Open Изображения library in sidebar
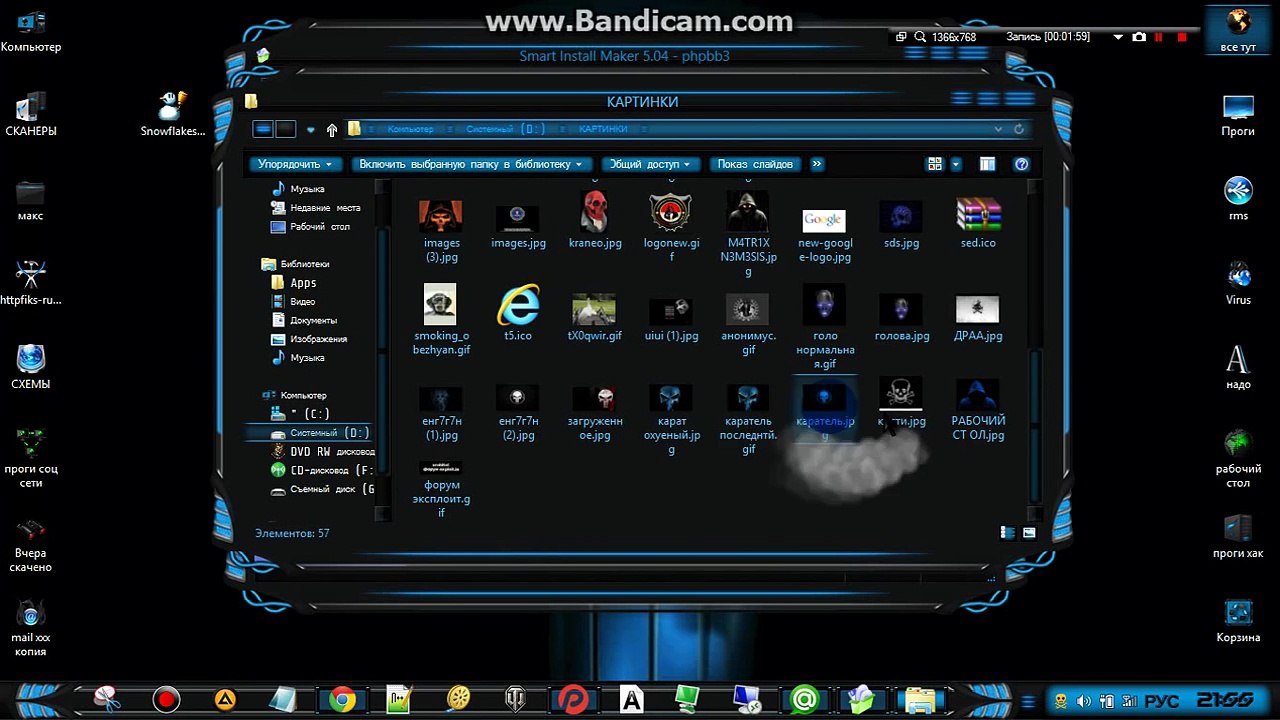The width and height of the screenshot is (1280, 720). click(x=310, y=339)
